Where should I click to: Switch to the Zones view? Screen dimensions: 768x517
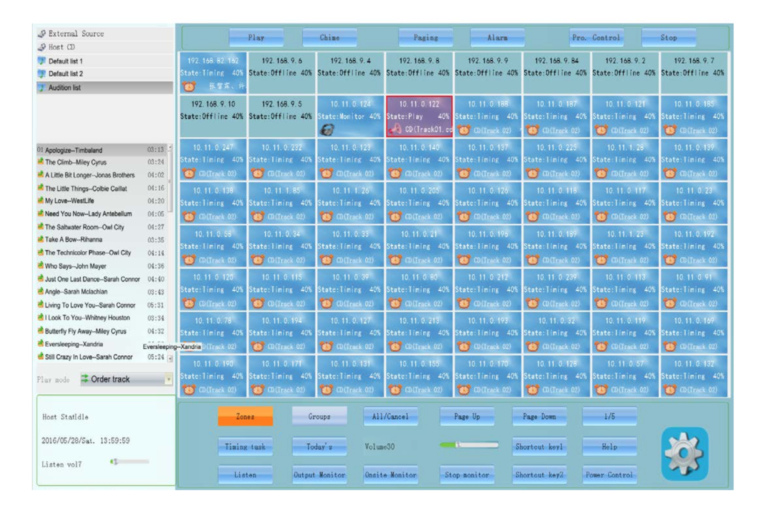click(244, 416)
